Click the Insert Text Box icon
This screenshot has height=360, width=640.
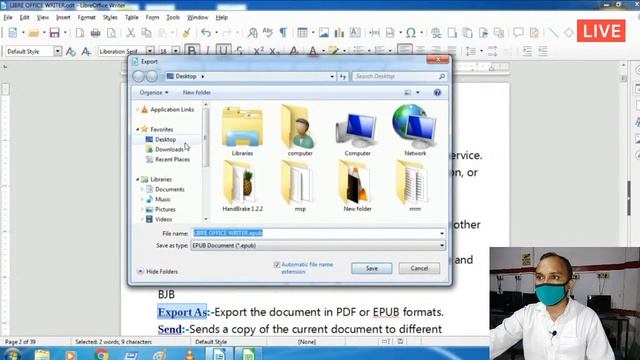[x=355, y=33]
